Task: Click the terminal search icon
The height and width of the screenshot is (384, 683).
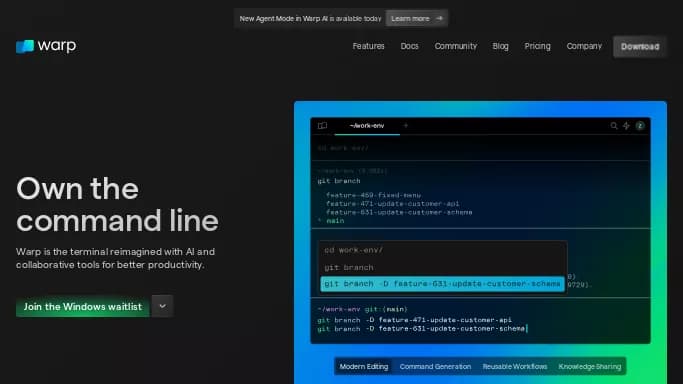Action: 614,126
